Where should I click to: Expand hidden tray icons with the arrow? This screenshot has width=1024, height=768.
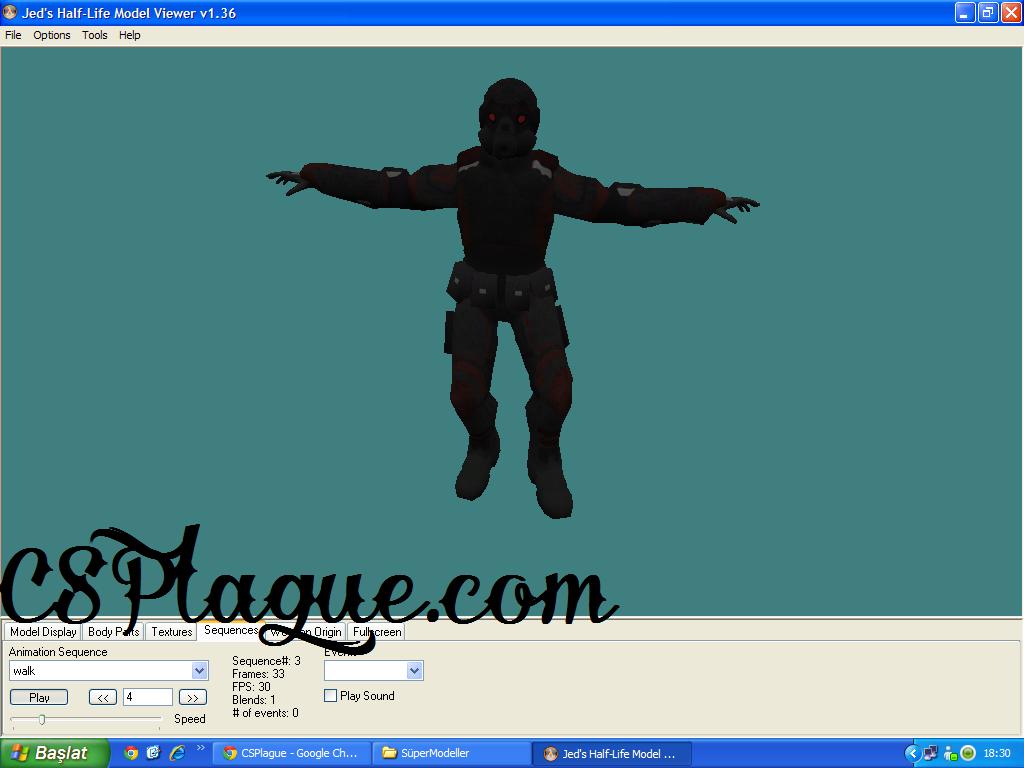point(912,753)
